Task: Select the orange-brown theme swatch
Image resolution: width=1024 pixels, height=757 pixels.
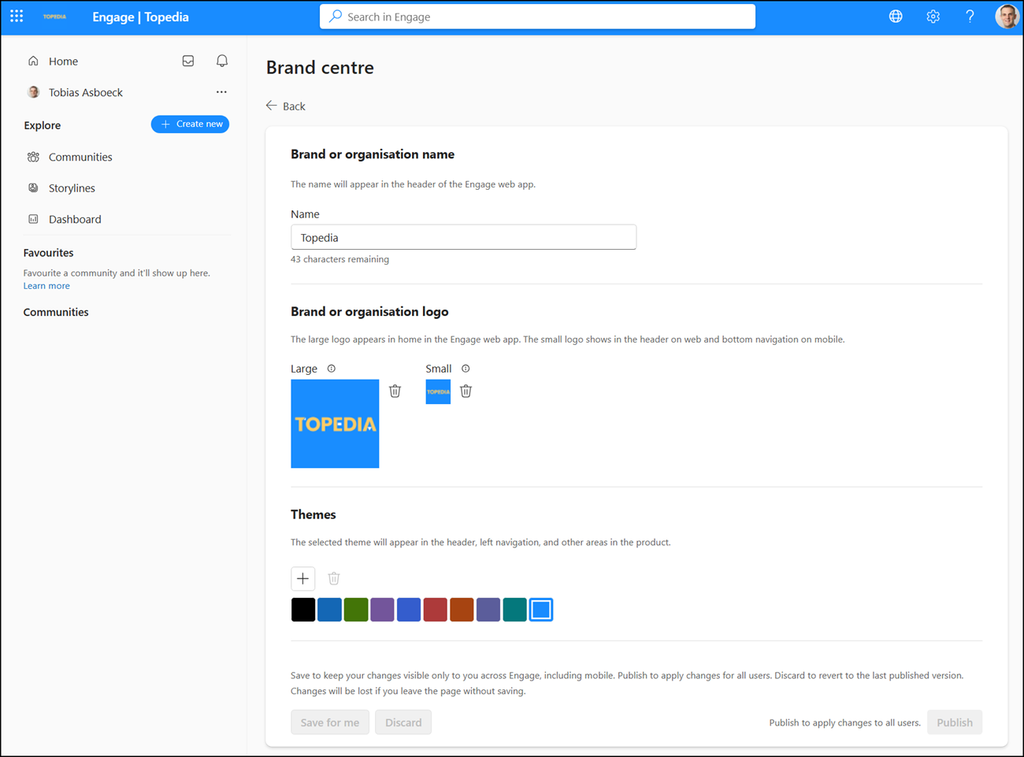Action: click(x=462, y=609)
